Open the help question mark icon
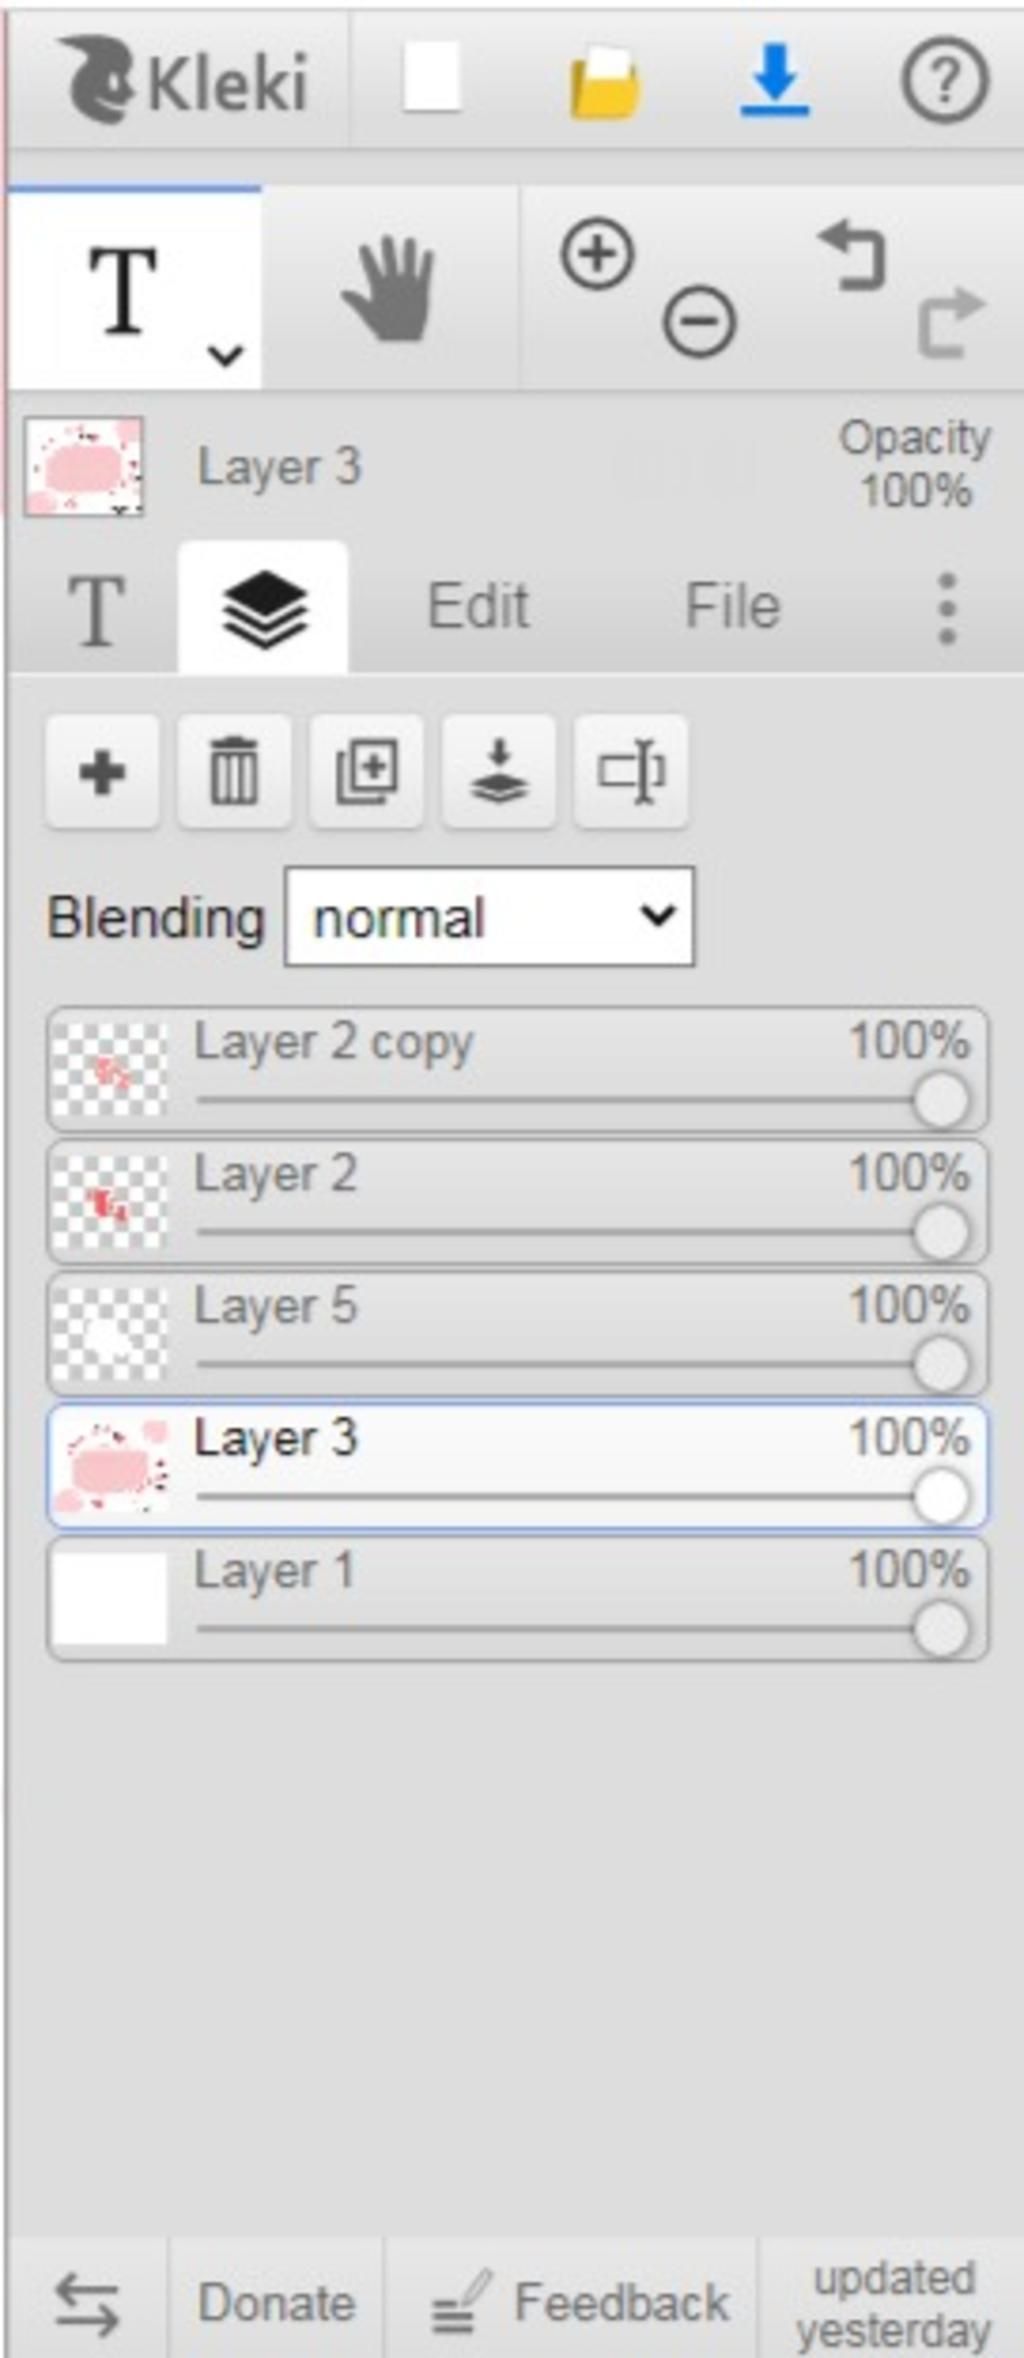 pyautogui.click(x=945, y=80)
